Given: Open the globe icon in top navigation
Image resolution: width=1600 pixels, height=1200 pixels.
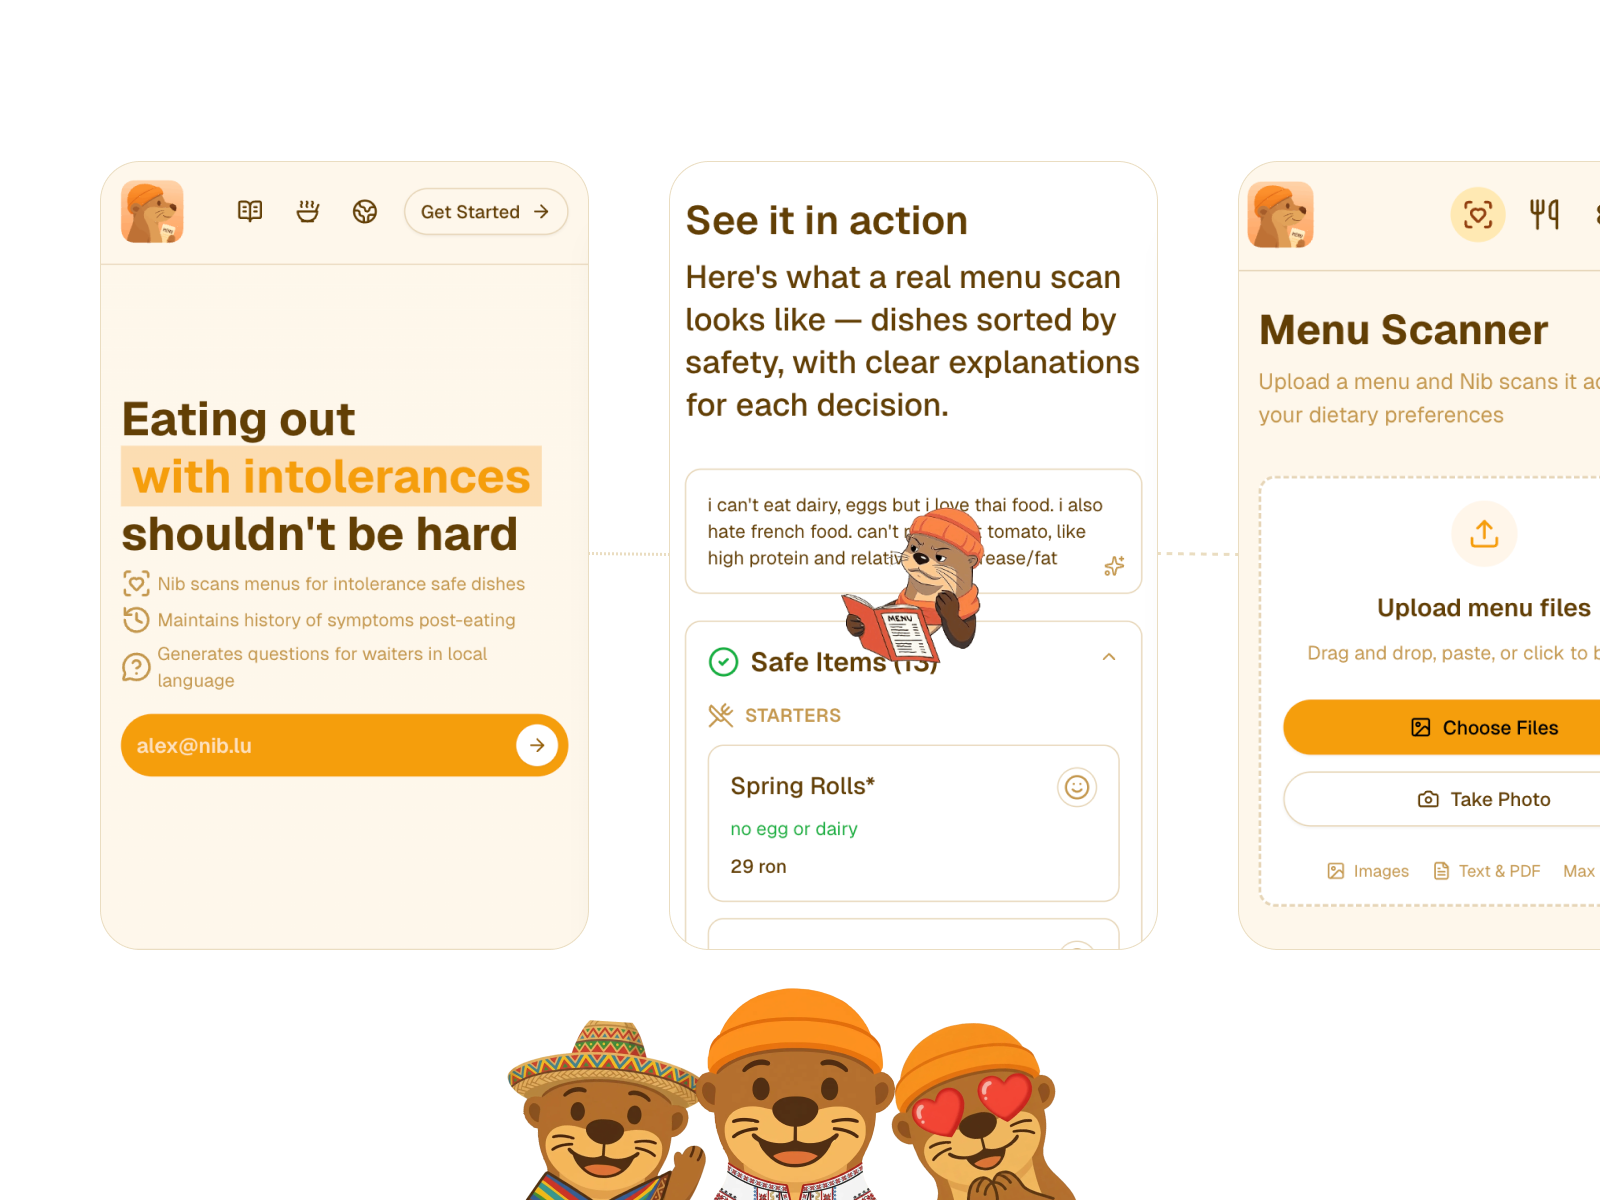Looking at the screenshot, I should (365, 211).
